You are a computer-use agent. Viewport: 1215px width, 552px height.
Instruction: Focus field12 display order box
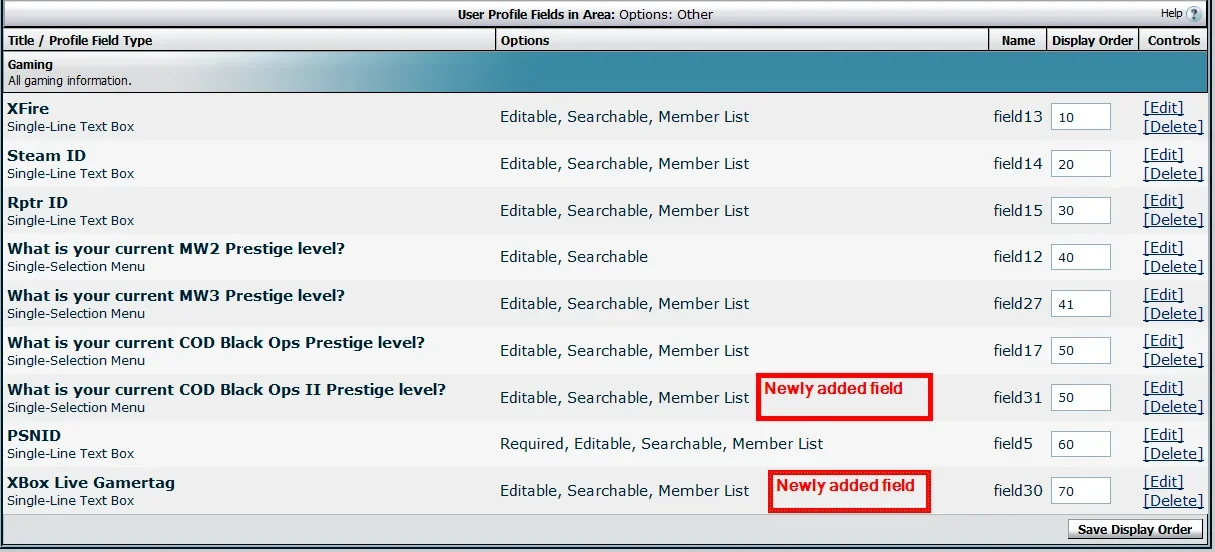click(x=1081, y=257)
